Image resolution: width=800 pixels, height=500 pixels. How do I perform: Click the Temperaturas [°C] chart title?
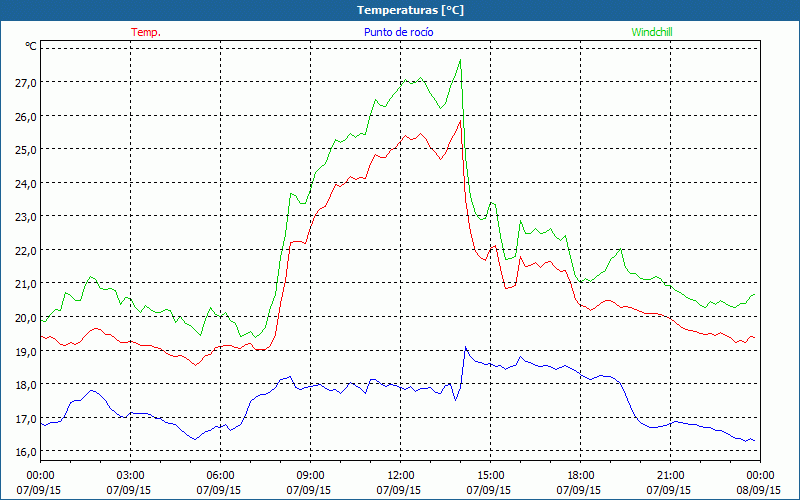click(x=410, y=10)
